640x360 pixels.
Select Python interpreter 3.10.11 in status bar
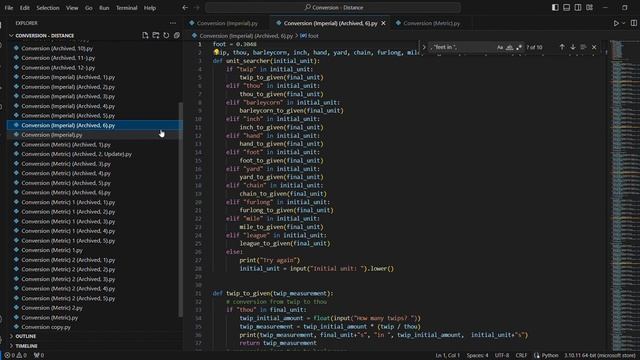point(599,355)
